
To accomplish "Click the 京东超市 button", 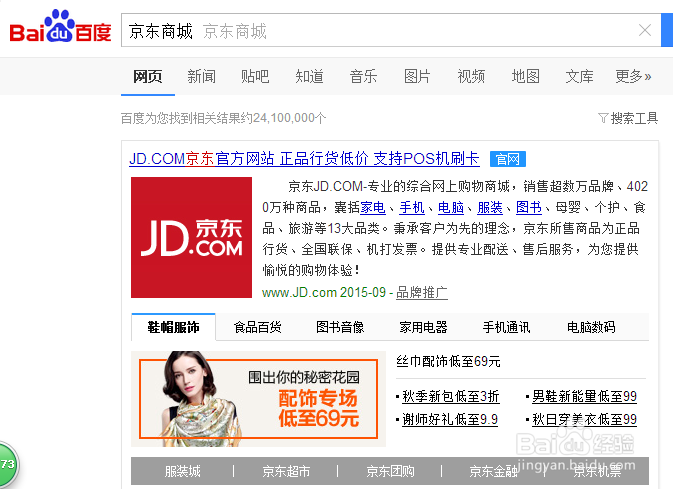I will (286, 471).
